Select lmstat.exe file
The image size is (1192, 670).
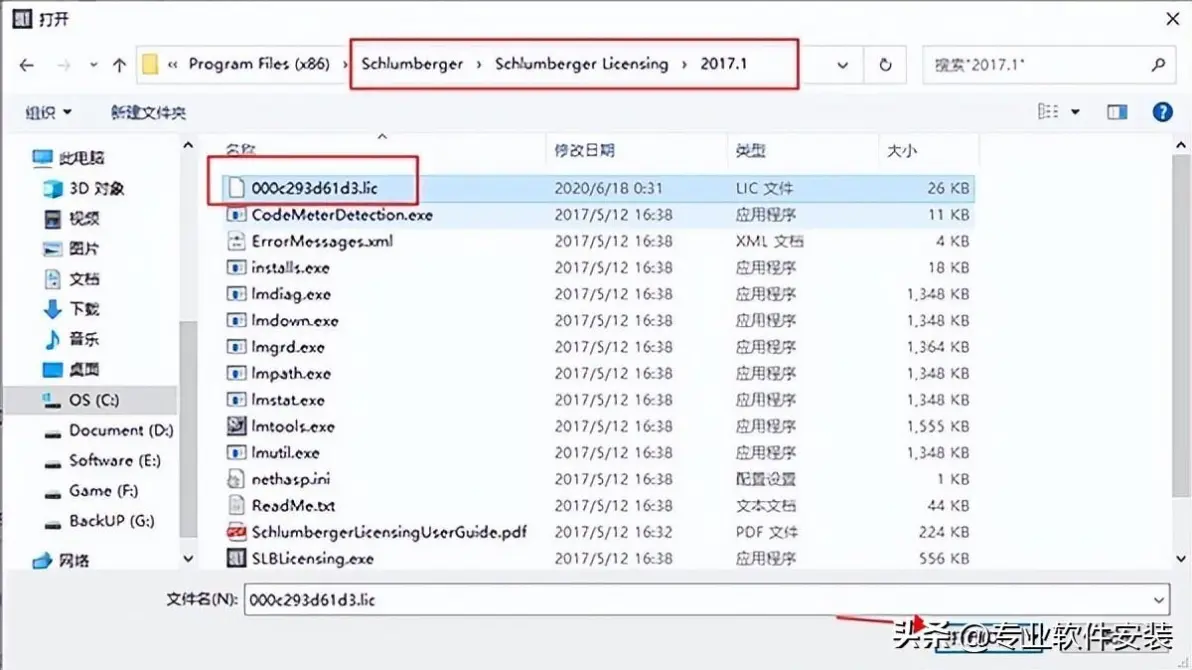(x=598, y=400)
